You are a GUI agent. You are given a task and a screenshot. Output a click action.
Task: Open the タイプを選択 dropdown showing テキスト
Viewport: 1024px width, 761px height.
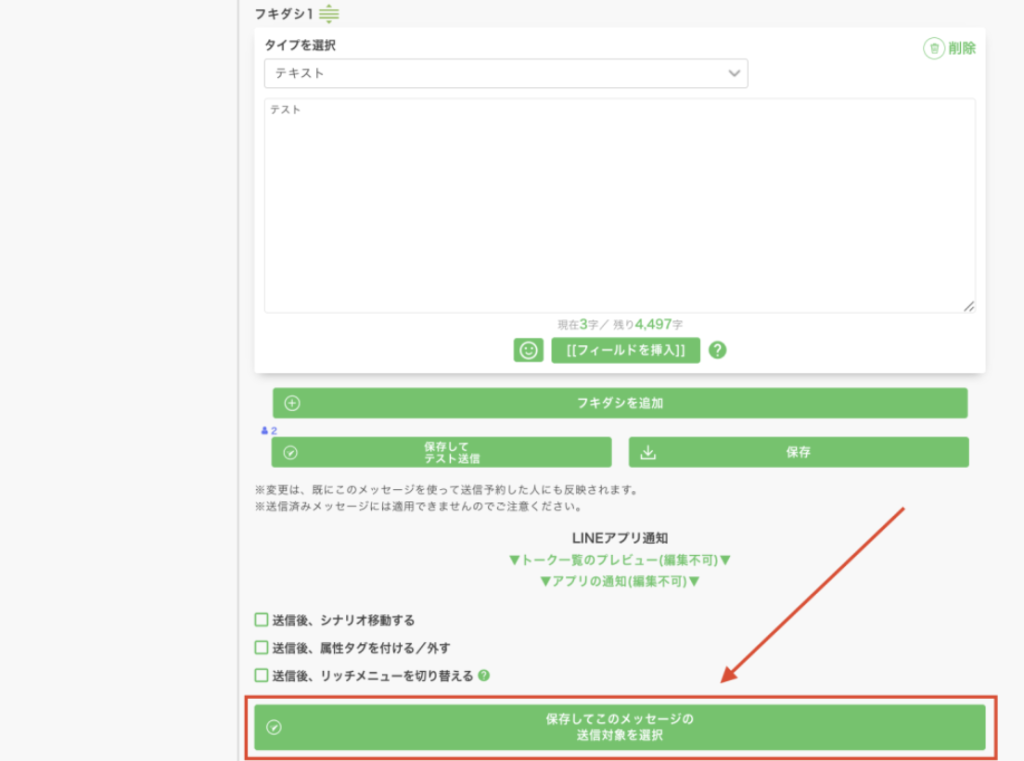pyautogui.click(x=506, y=73)
